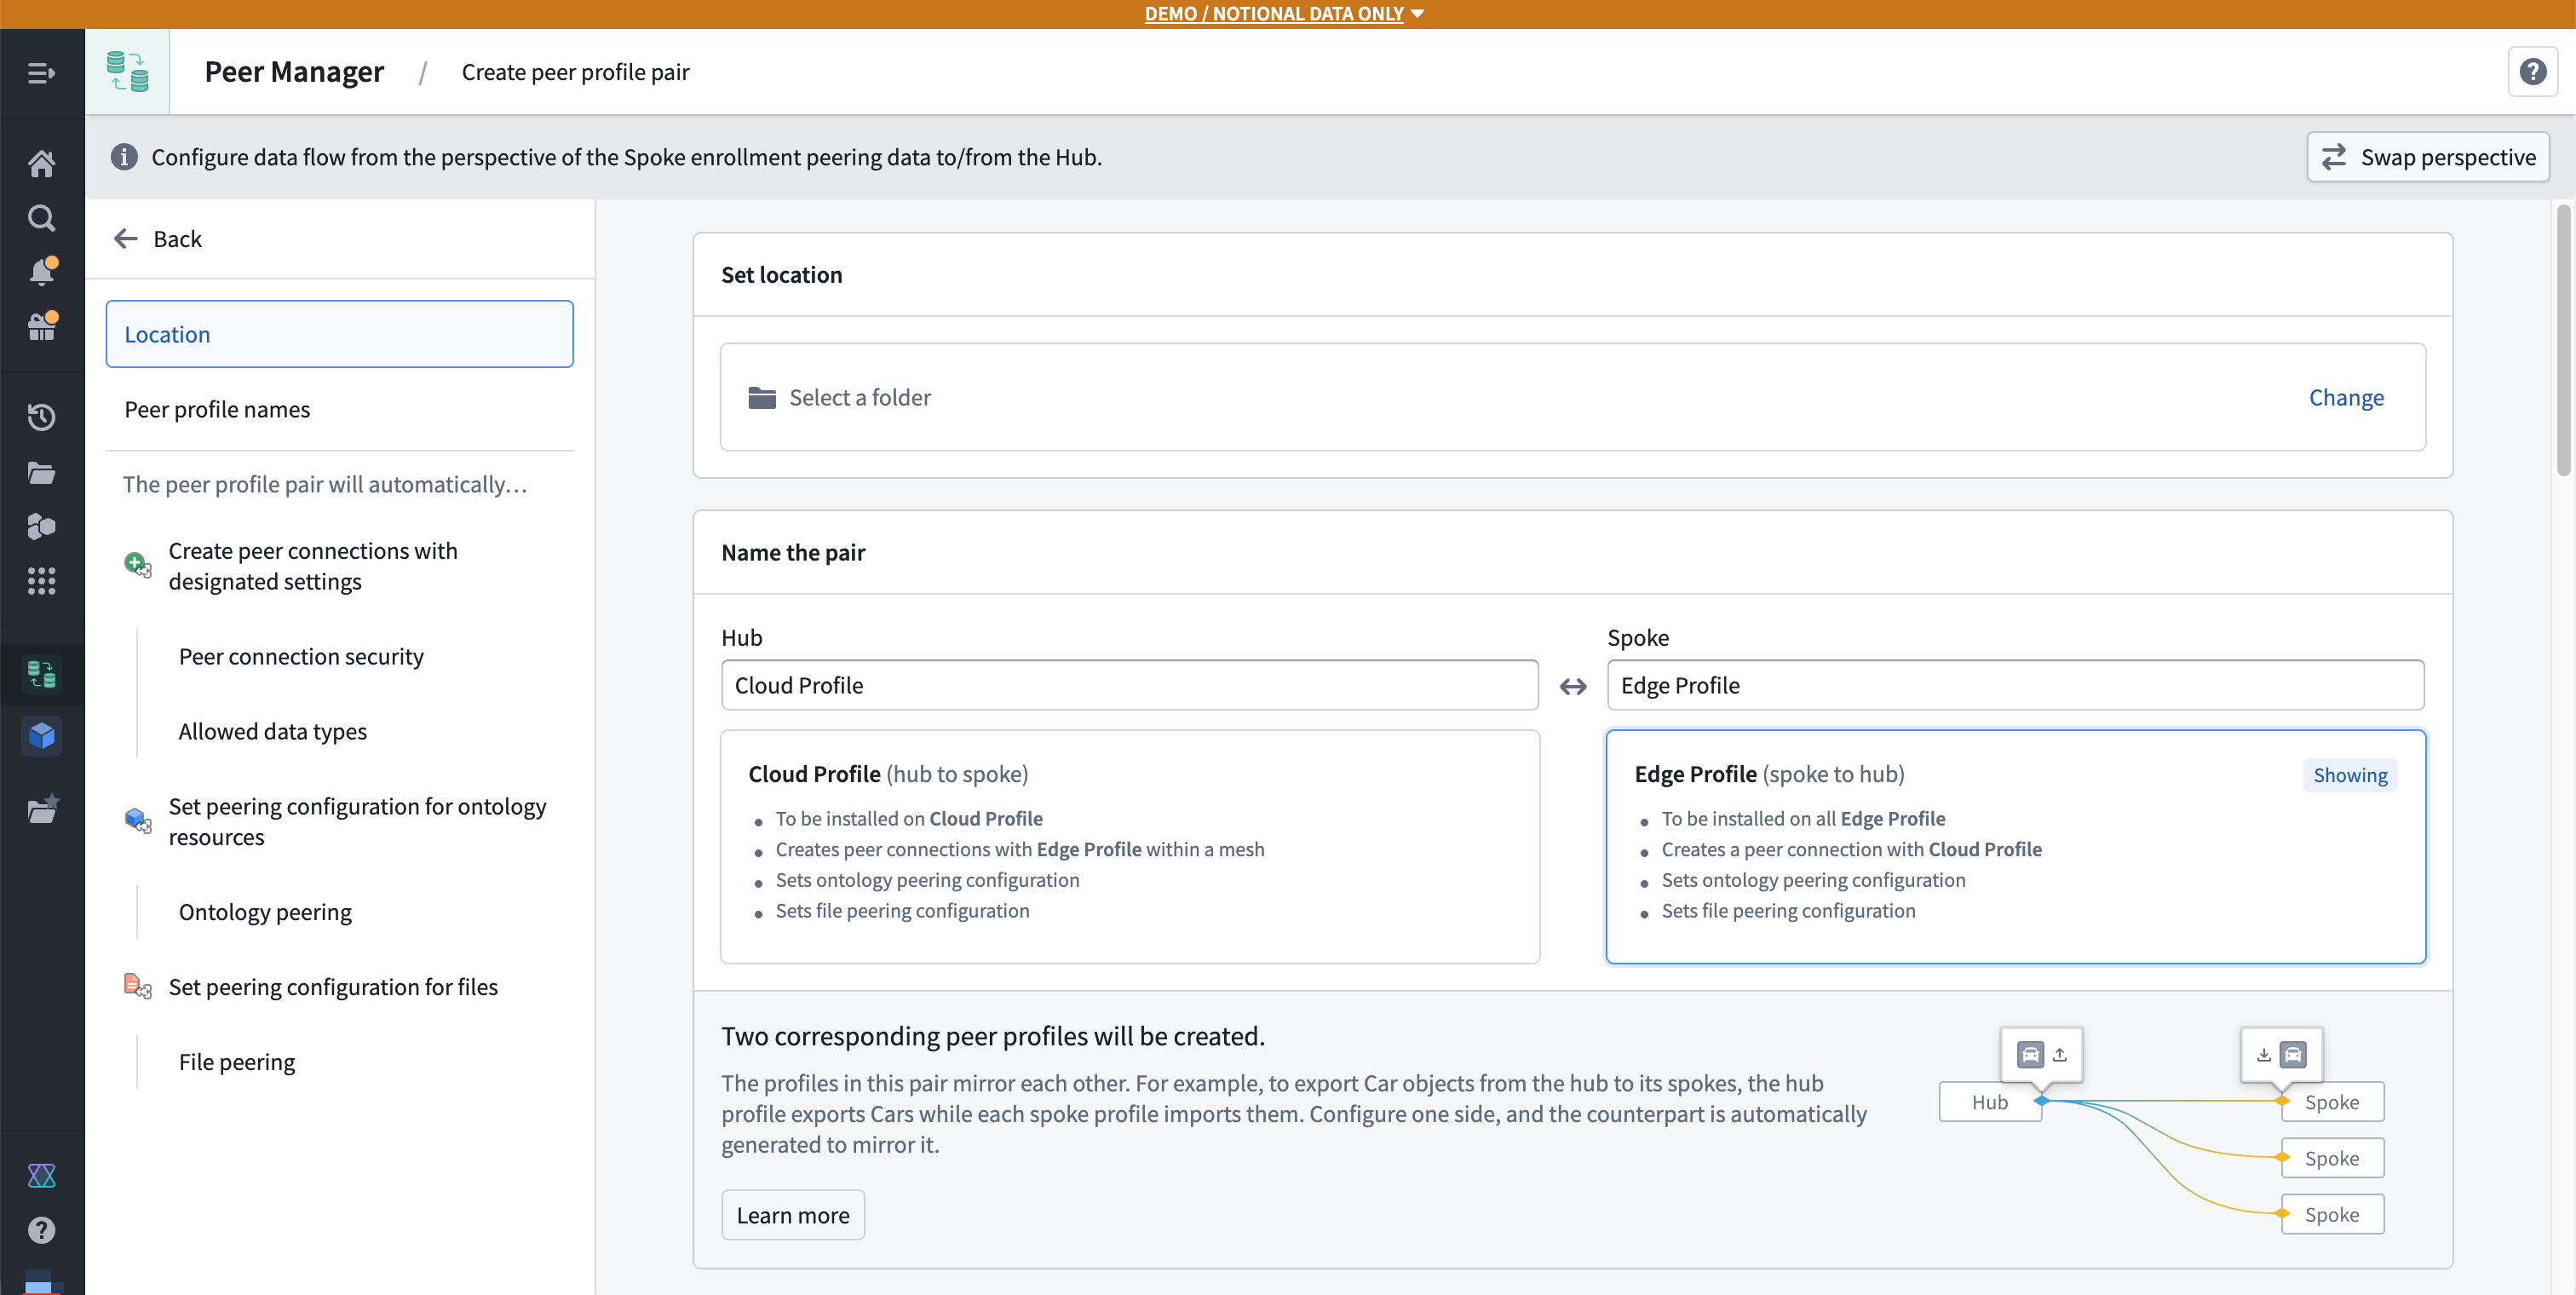This screenshot has width=2576, height=1295.
Task: Open the applications grid icon
Action: click(41, 581)
